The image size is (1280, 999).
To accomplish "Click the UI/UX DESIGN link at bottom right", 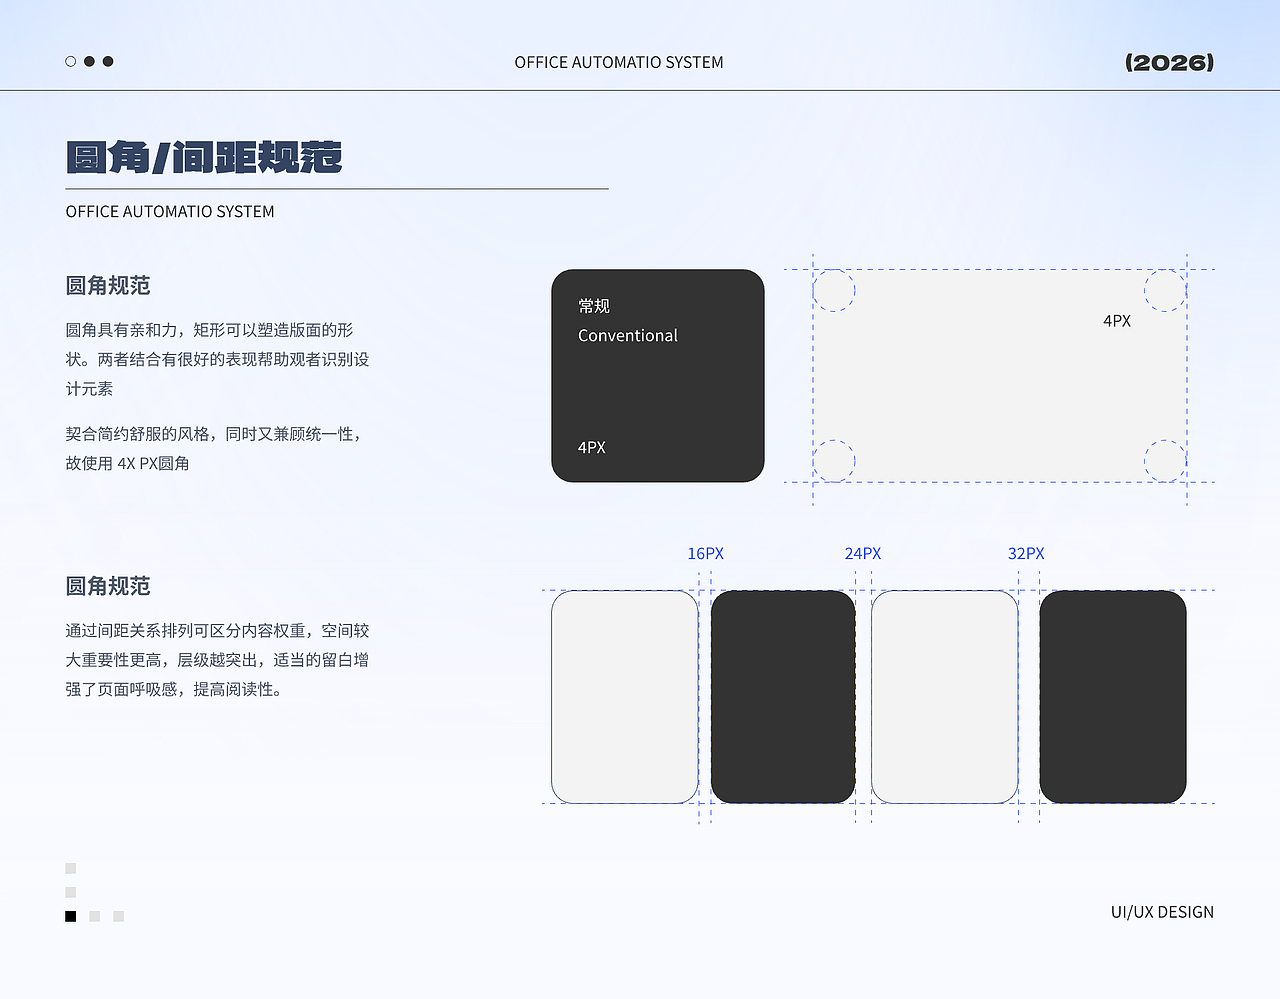I will click(1161, 911).
